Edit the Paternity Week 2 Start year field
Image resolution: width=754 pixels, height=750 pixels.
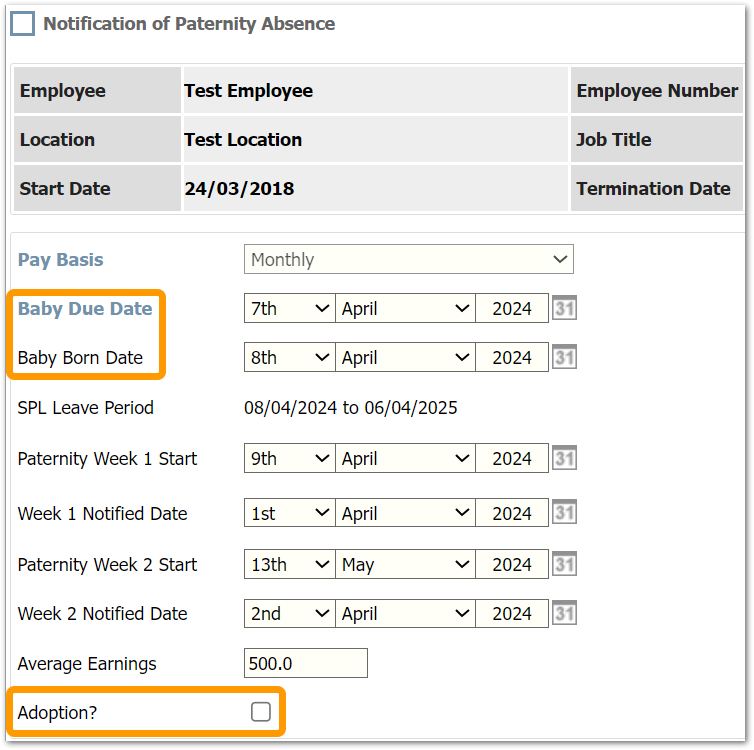[512, 565]
